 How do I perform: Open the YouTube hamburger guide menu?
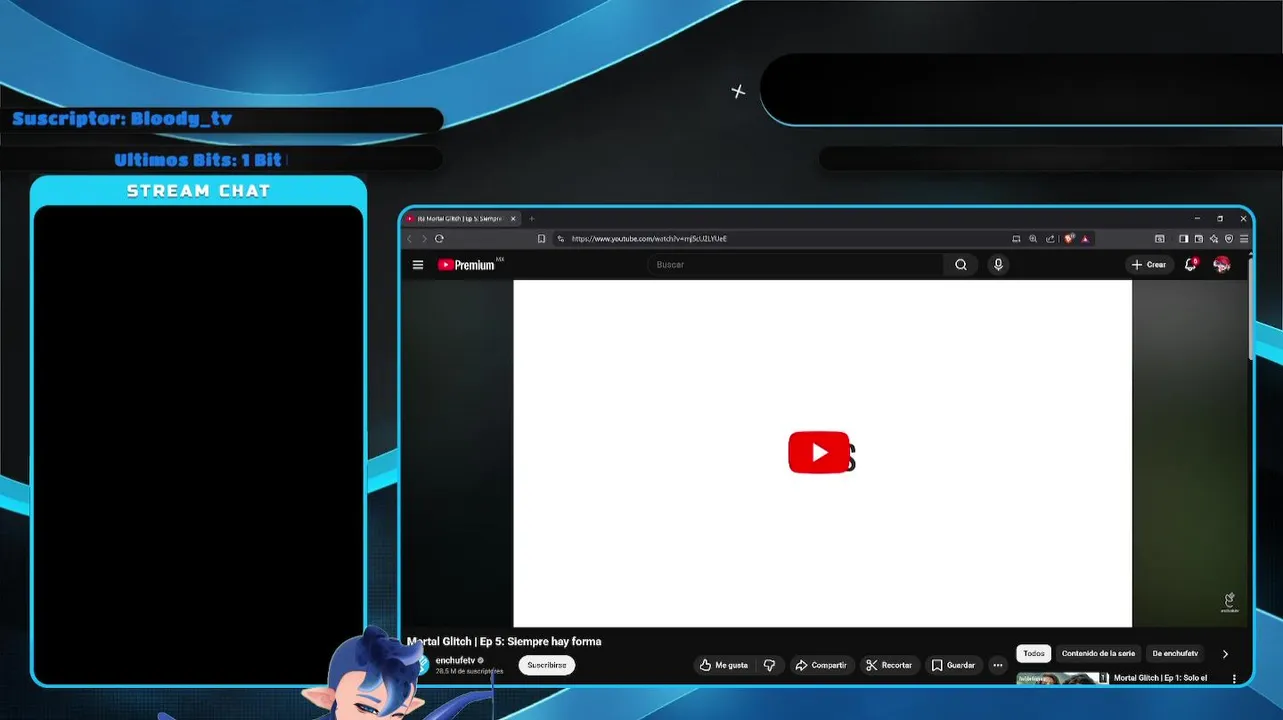click(418, 265)
